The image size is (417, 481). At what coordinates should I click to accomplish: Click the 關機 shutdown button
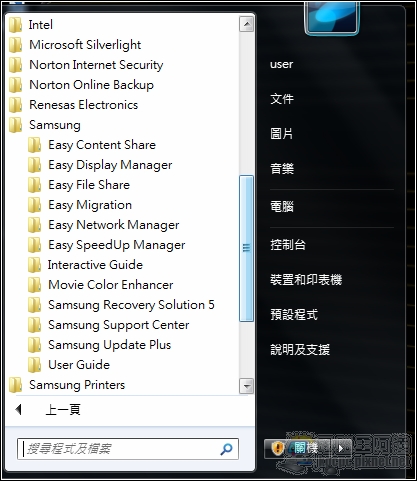tap(297, 448)
